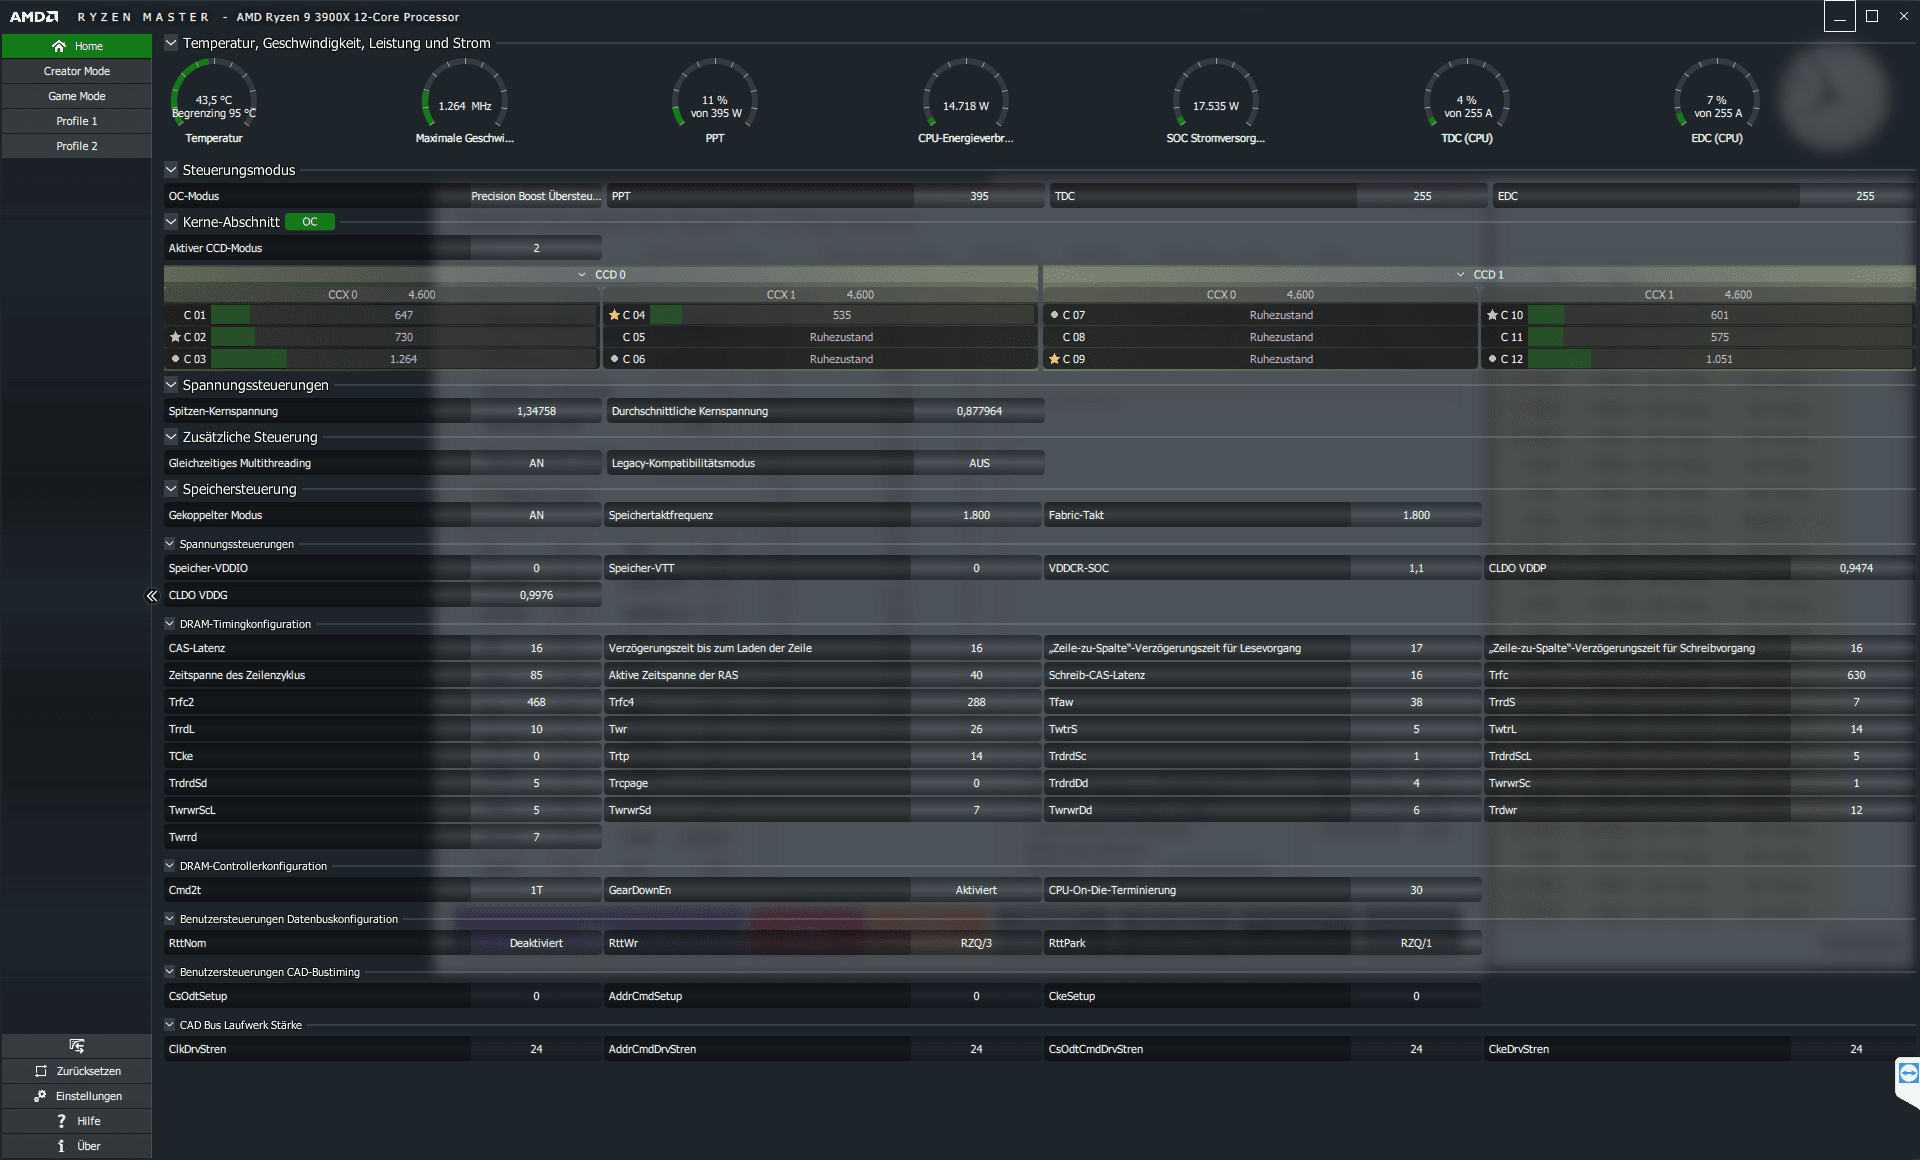Switch to Game Mode
Image resolution: width=1920 pixels, height=1160 pixels.
pyautogui.click(x=77, y=96)
